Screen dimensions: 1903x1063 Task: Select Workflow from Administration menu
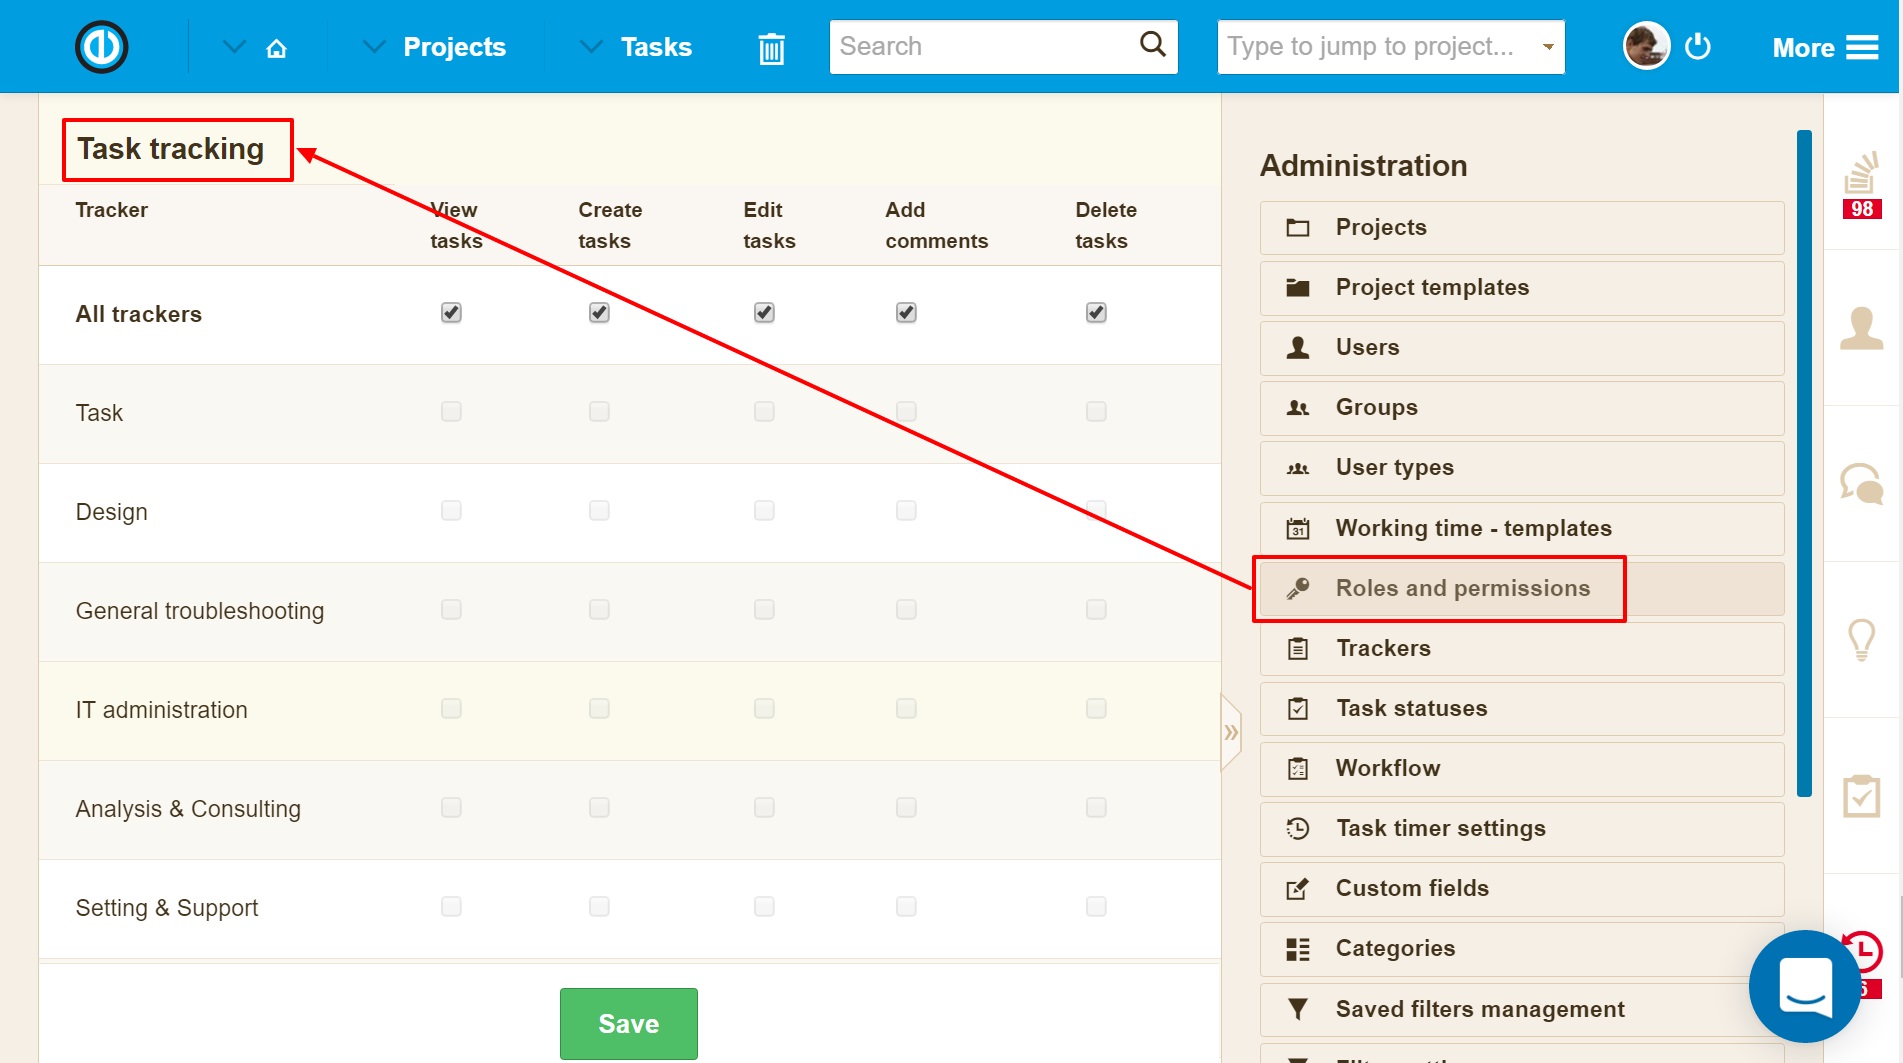tap(1387, 769)
